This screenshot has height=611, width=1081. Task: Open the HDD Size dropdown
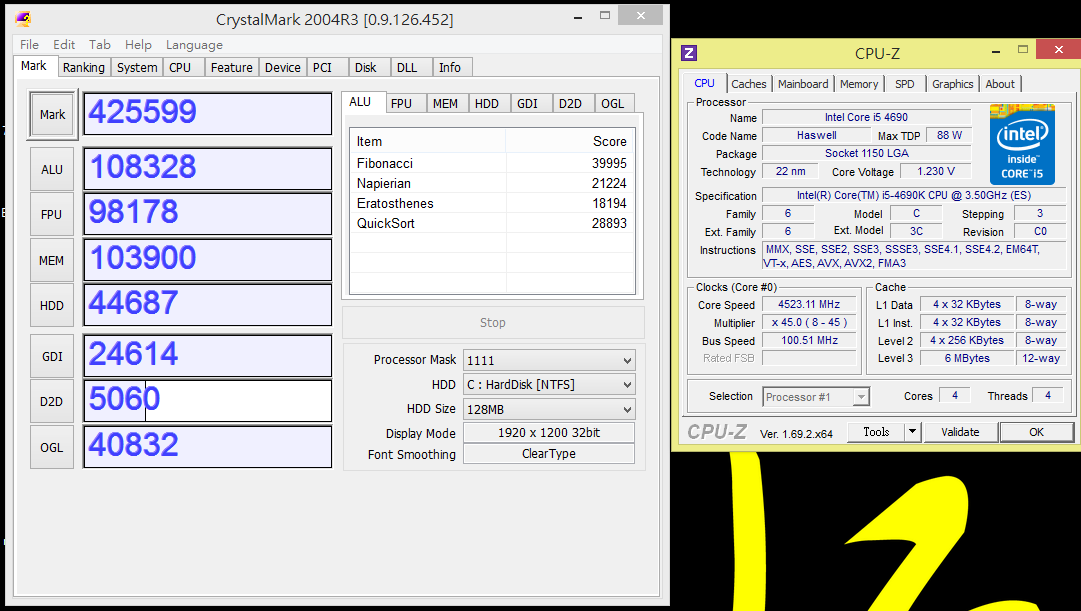(x=549, y=410)
